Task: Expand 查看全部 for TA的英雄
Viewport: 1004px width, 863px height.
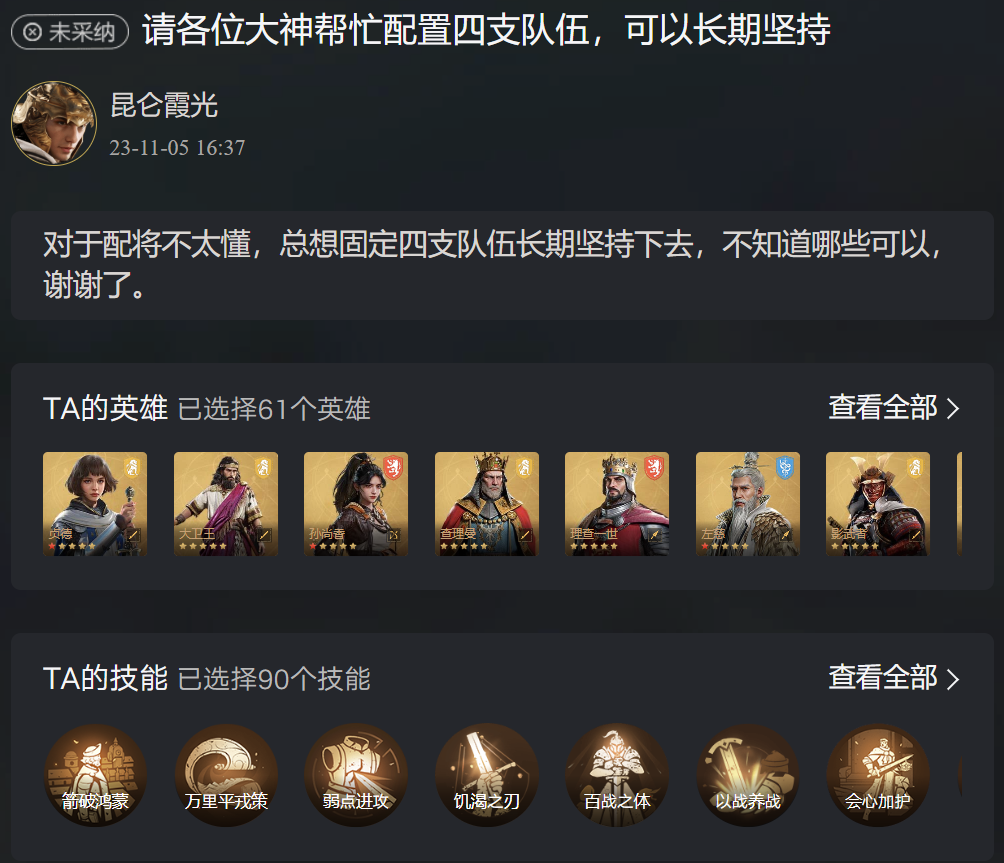Action: coord(894,408)
